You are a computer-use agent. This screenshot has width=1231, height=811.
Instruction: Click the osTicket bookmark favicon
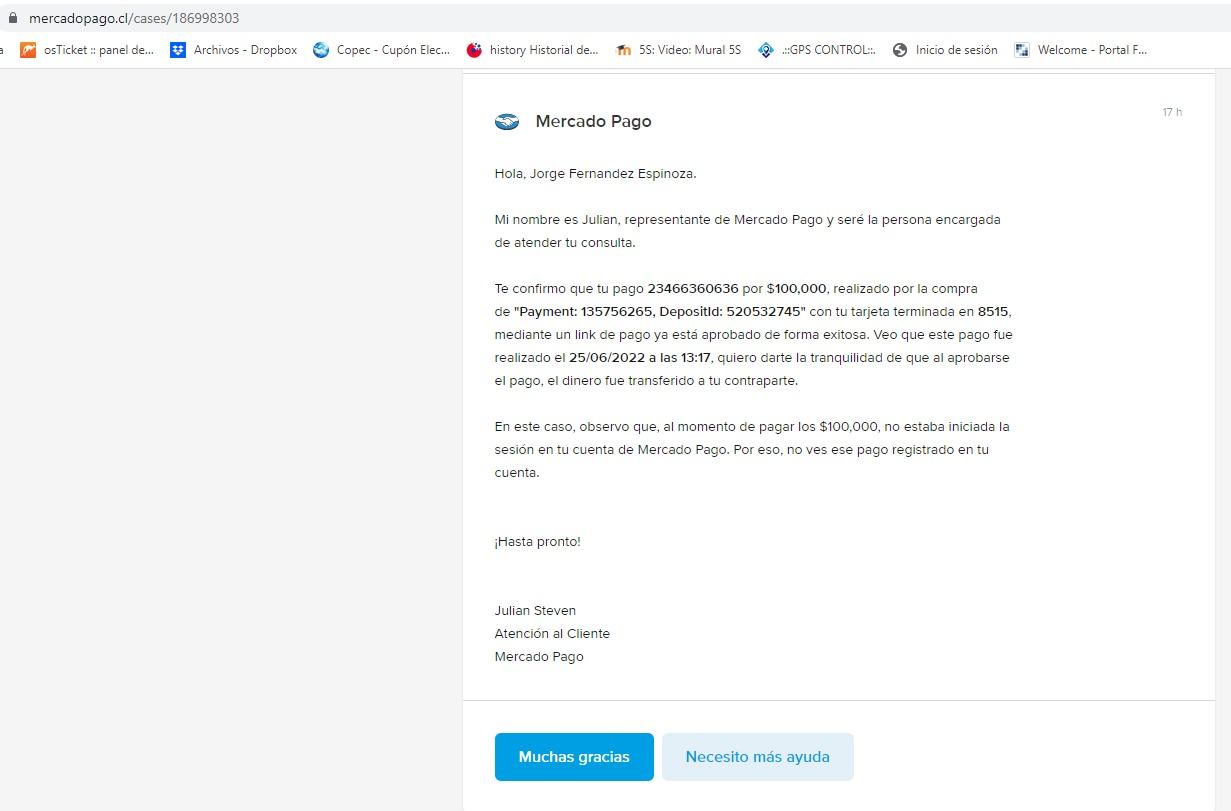pyautogui.click(x=28, y=50)
